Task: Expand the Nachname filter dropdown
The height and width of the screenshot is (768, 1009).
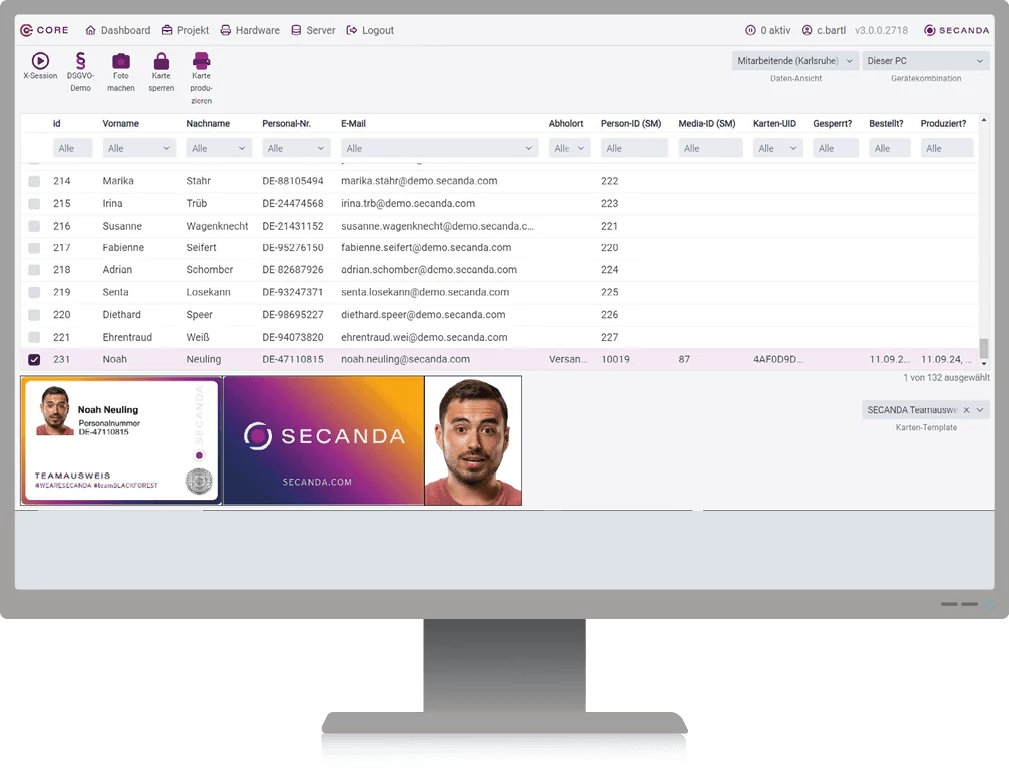Action: point(242,148)
